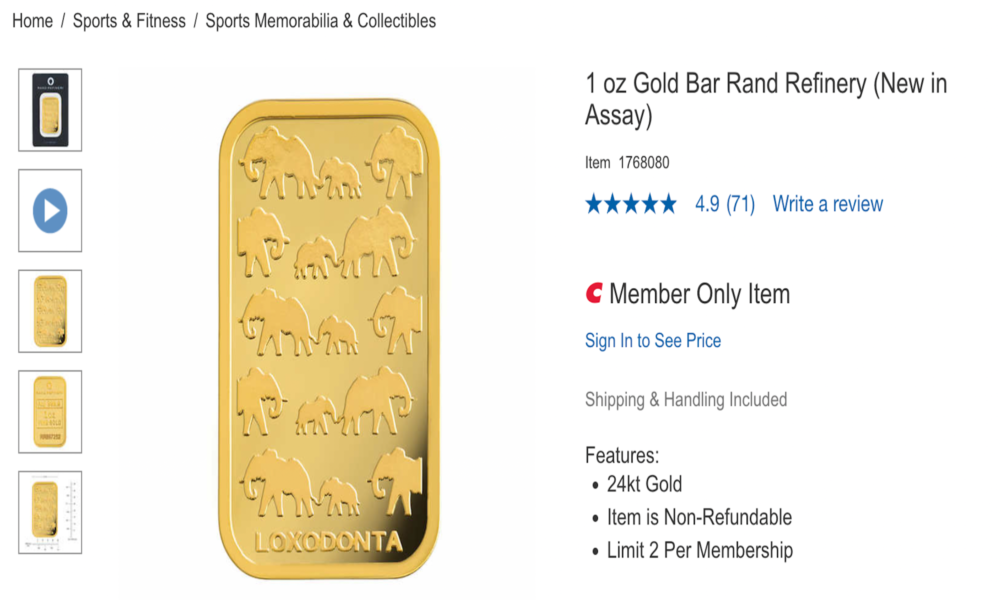Open Sports Memorabilia & Collectibles breadcrumb
The image size is (1000, 600).
coord(320,21)
